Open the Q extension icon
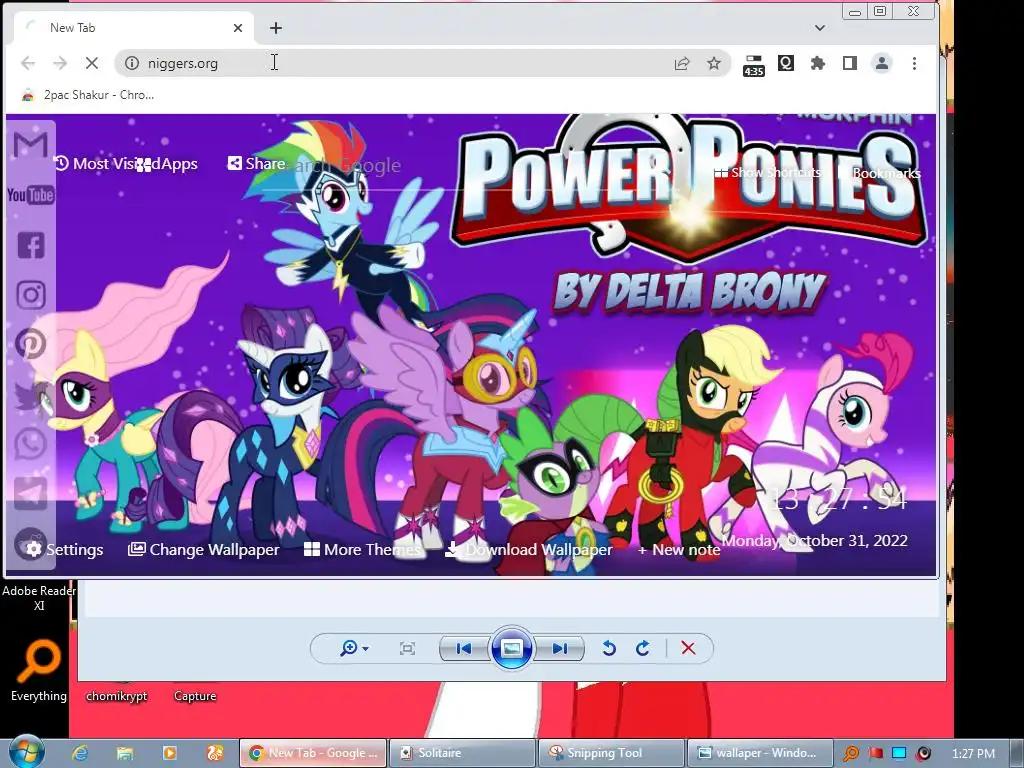This screenshot has width=1024, height=768. tap(786, 63)
